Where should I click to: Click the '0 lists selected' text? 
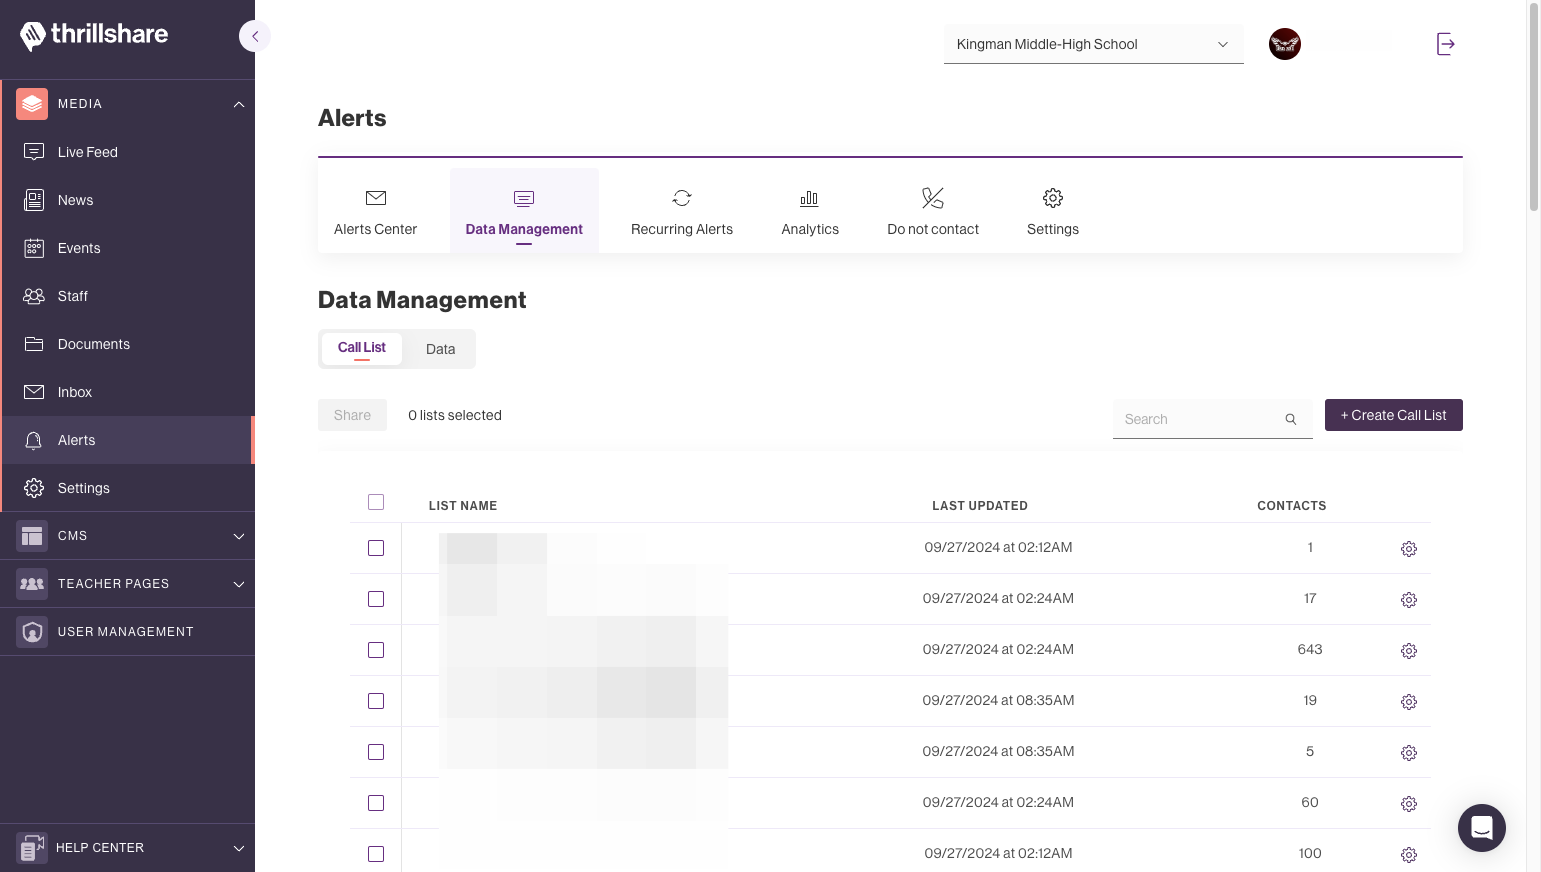(x=455, y=415)
